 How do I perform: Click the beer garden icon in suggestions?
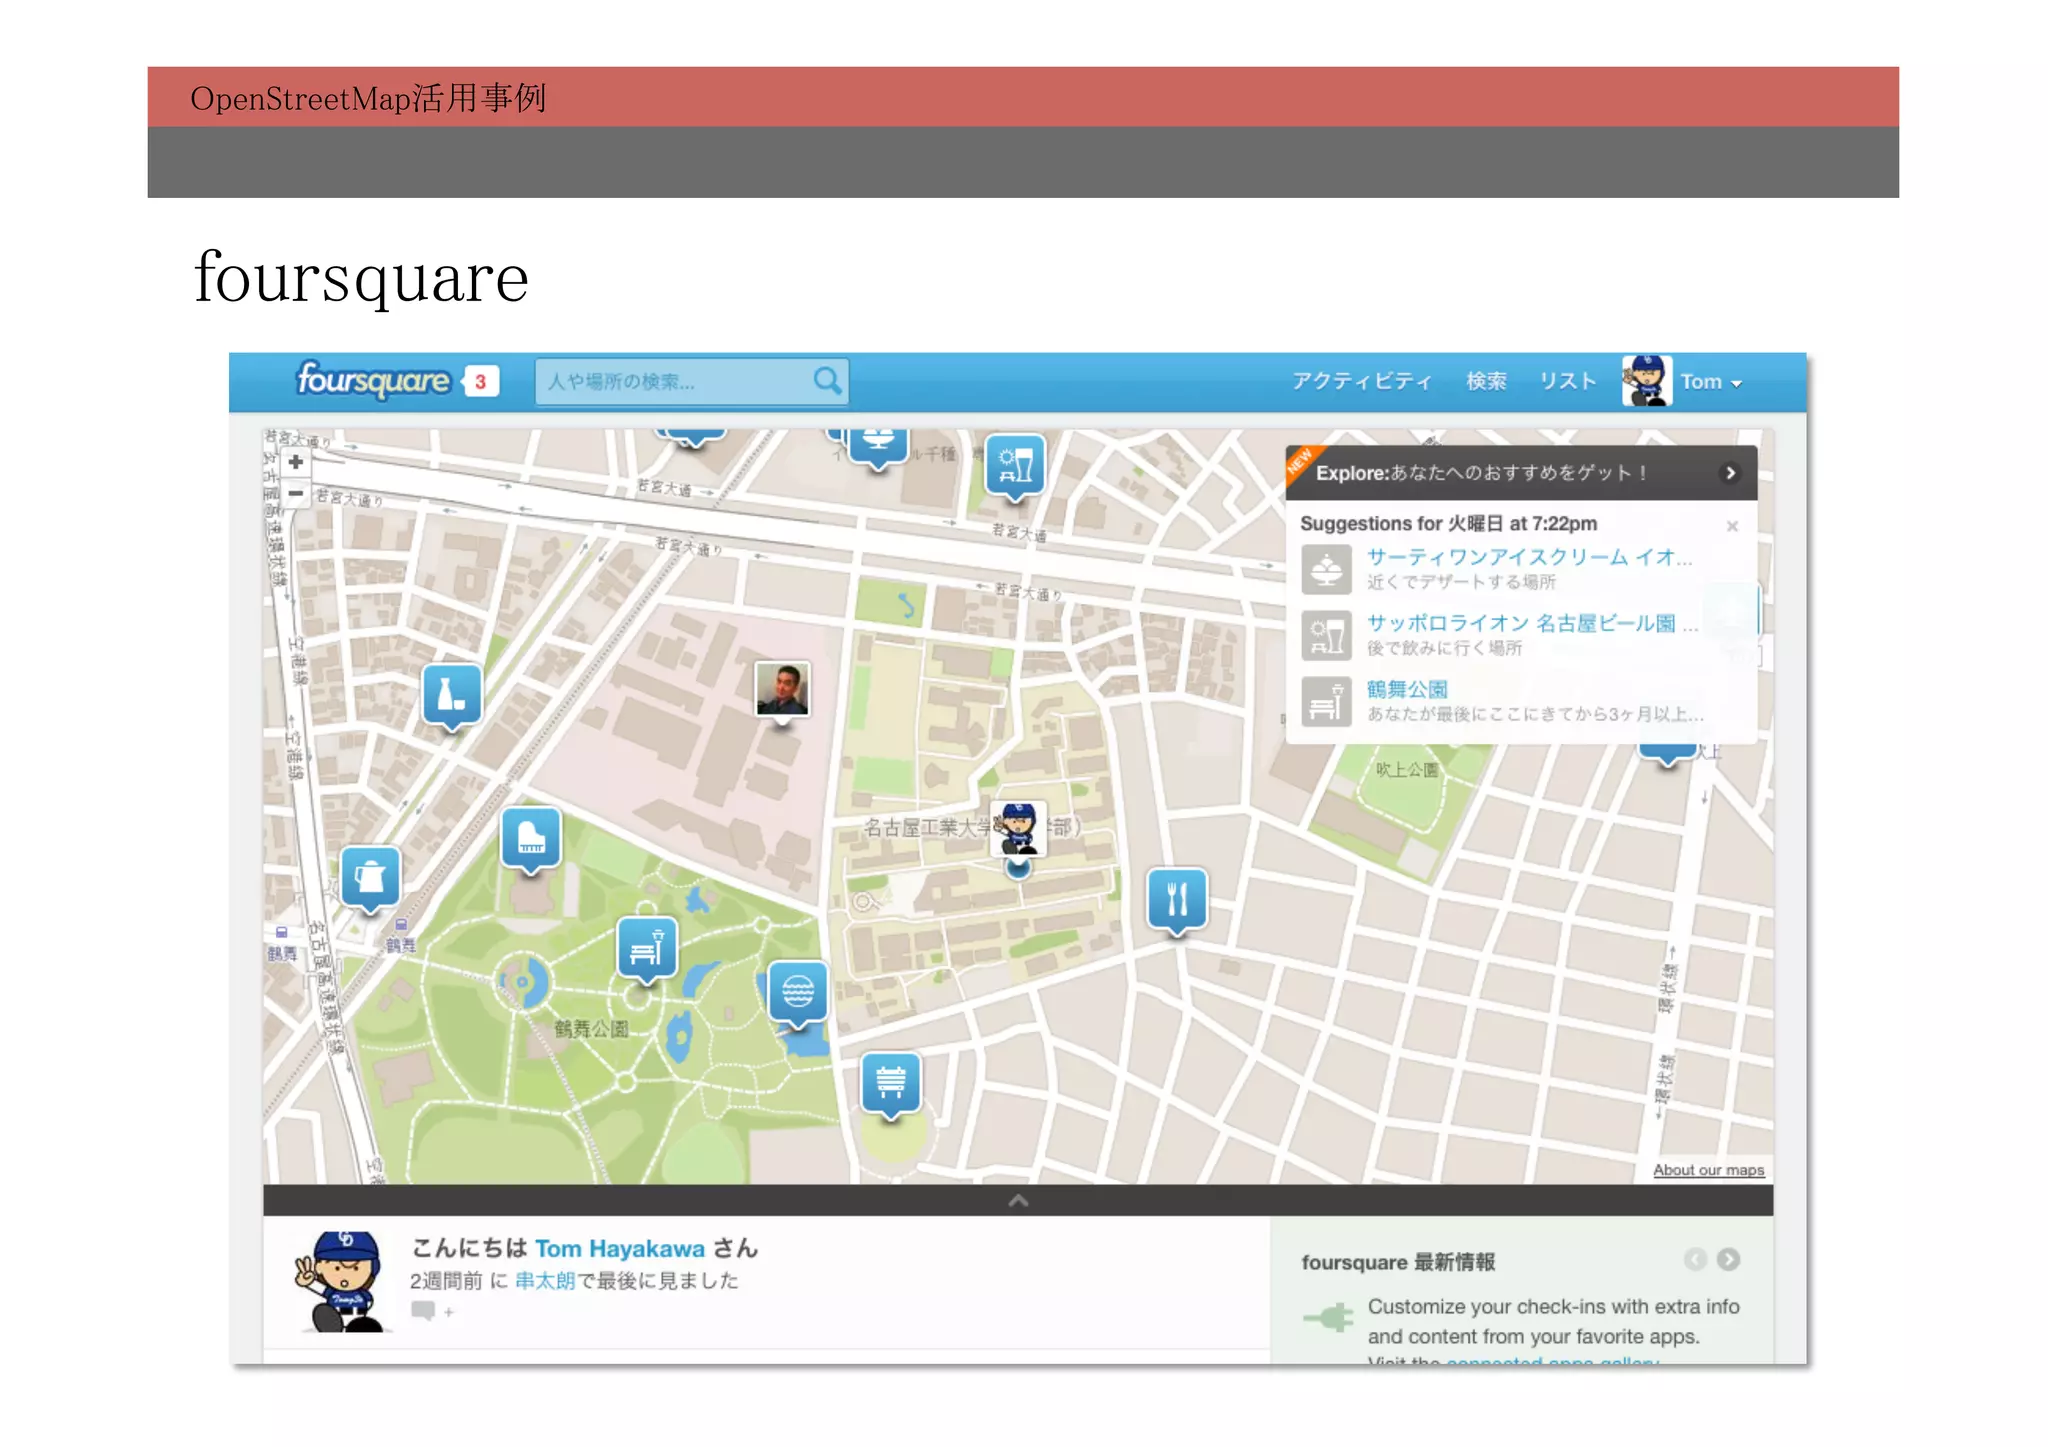tap(1326, 636)
